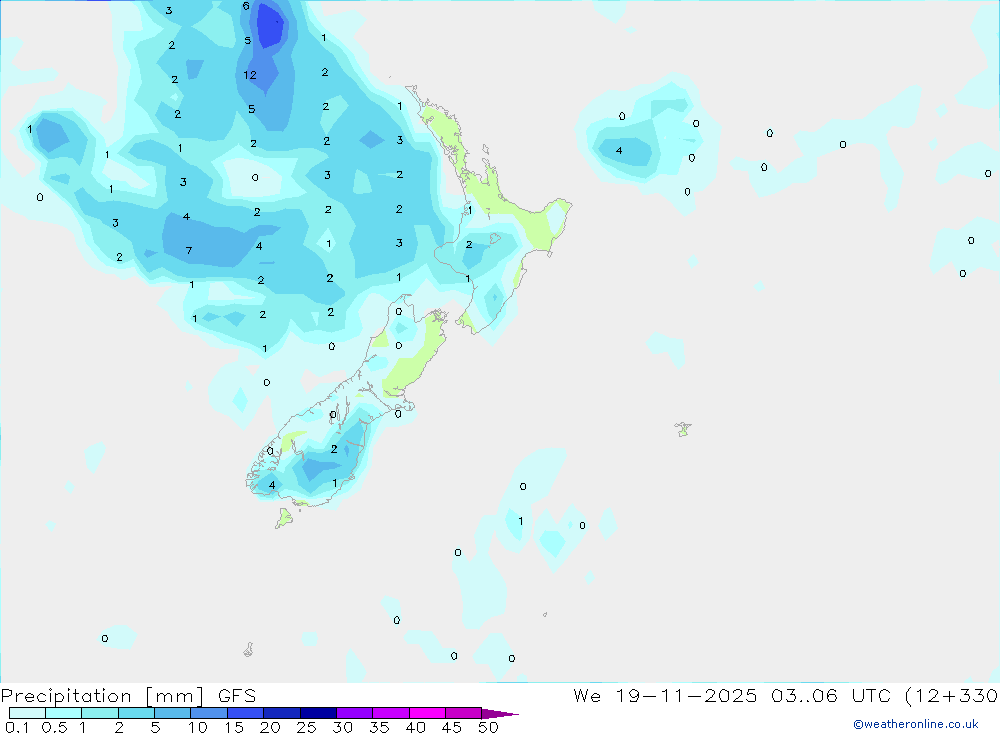Image resolution: width=1000 pixels, height=733 pixels.
Task: Select the 1–2 mm legend swatch
Action: pos(100,713)
